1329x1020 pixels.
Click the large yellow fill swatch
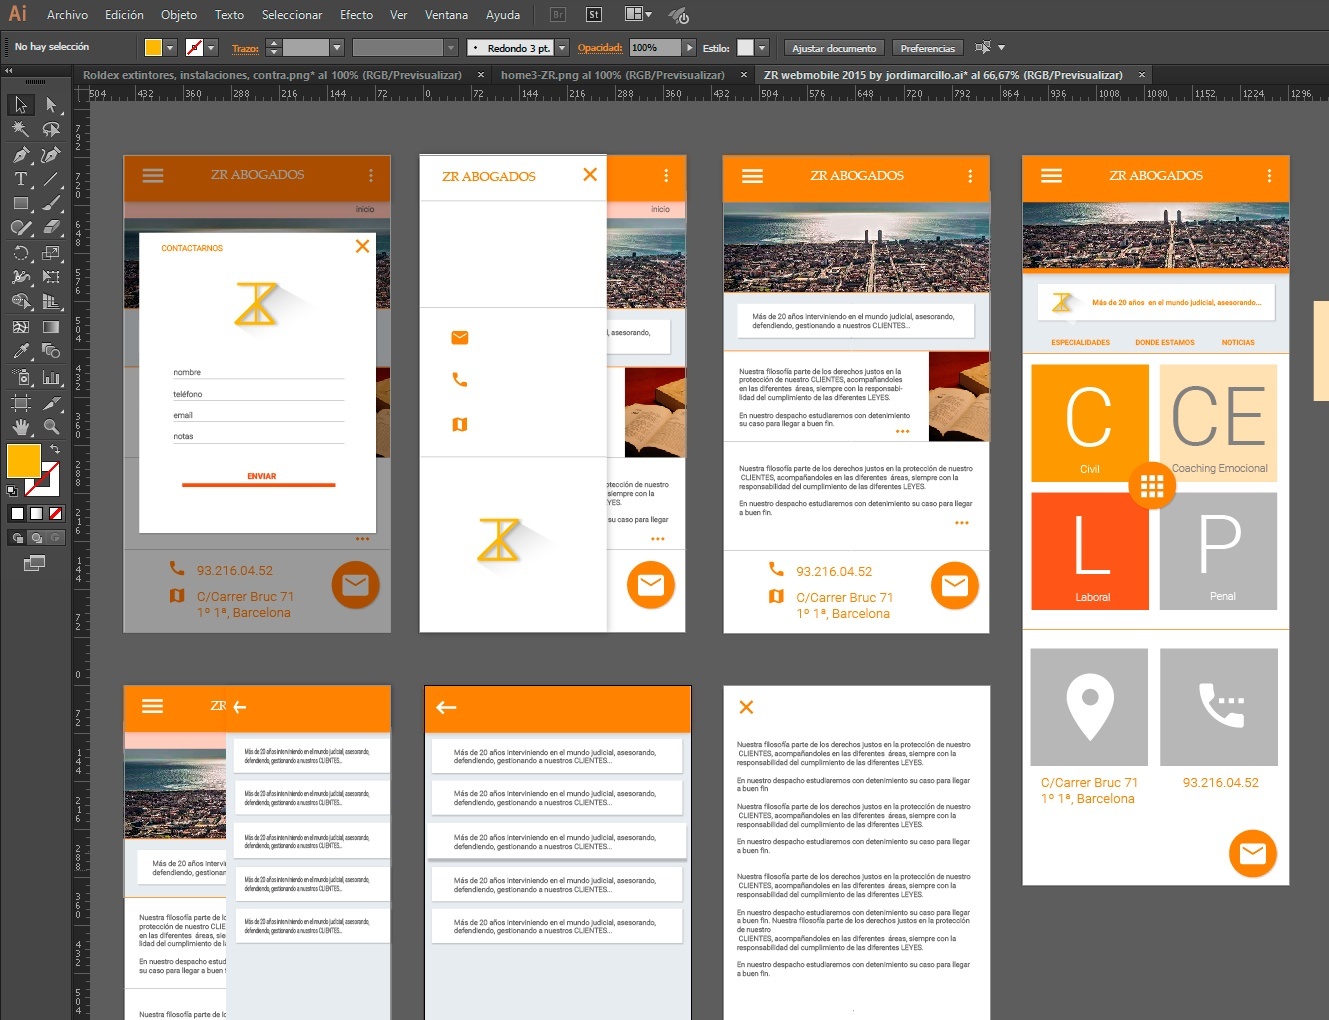pos(23,461)
